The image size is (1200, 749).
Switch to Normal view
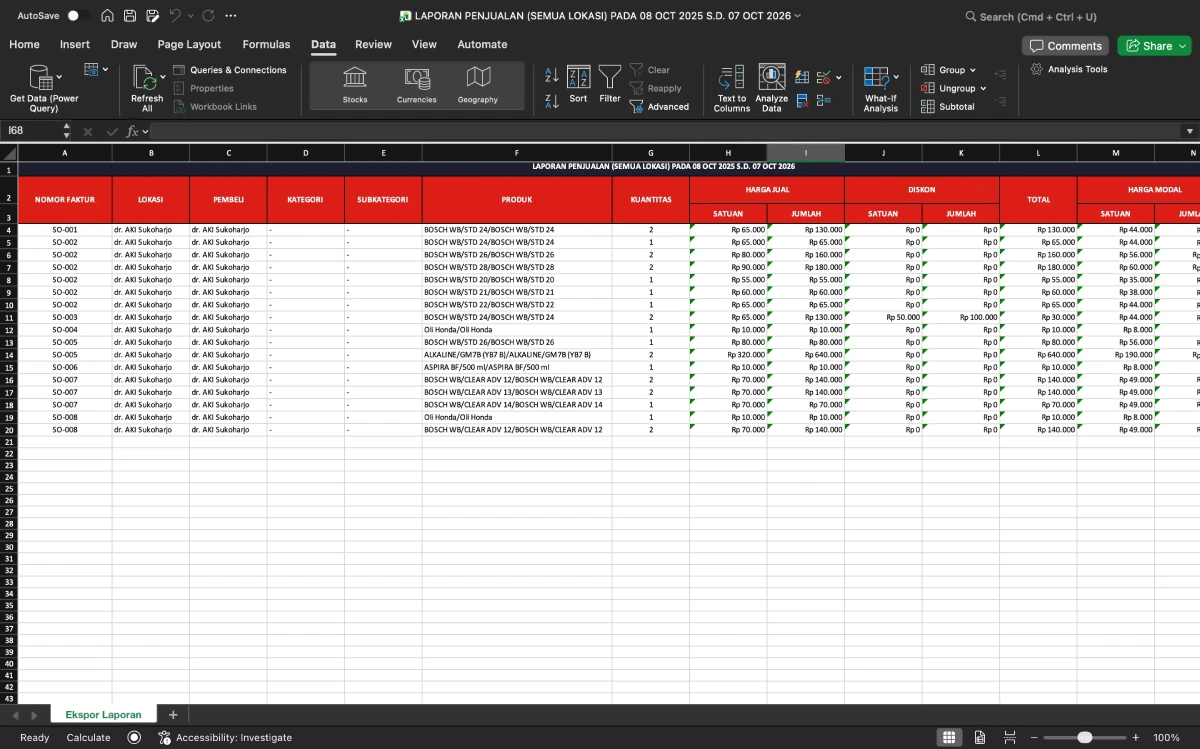click(949, 737)
